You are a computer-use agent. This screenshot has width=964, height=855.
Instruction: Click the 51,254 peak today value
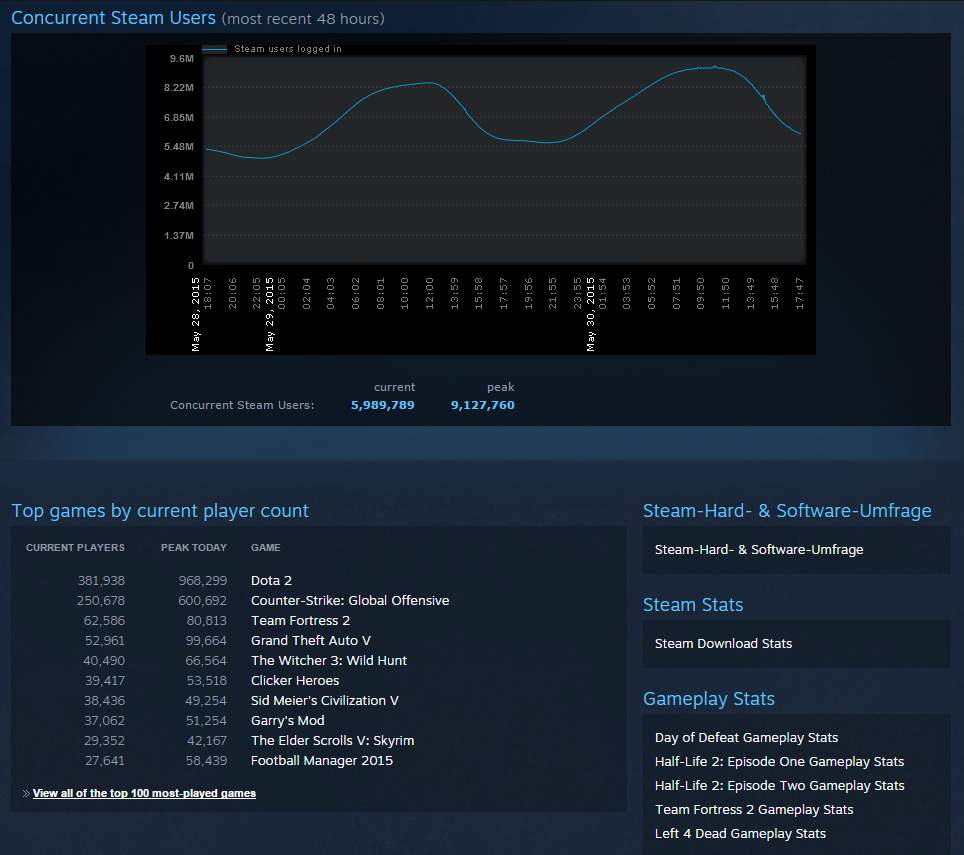pos(206,720)
